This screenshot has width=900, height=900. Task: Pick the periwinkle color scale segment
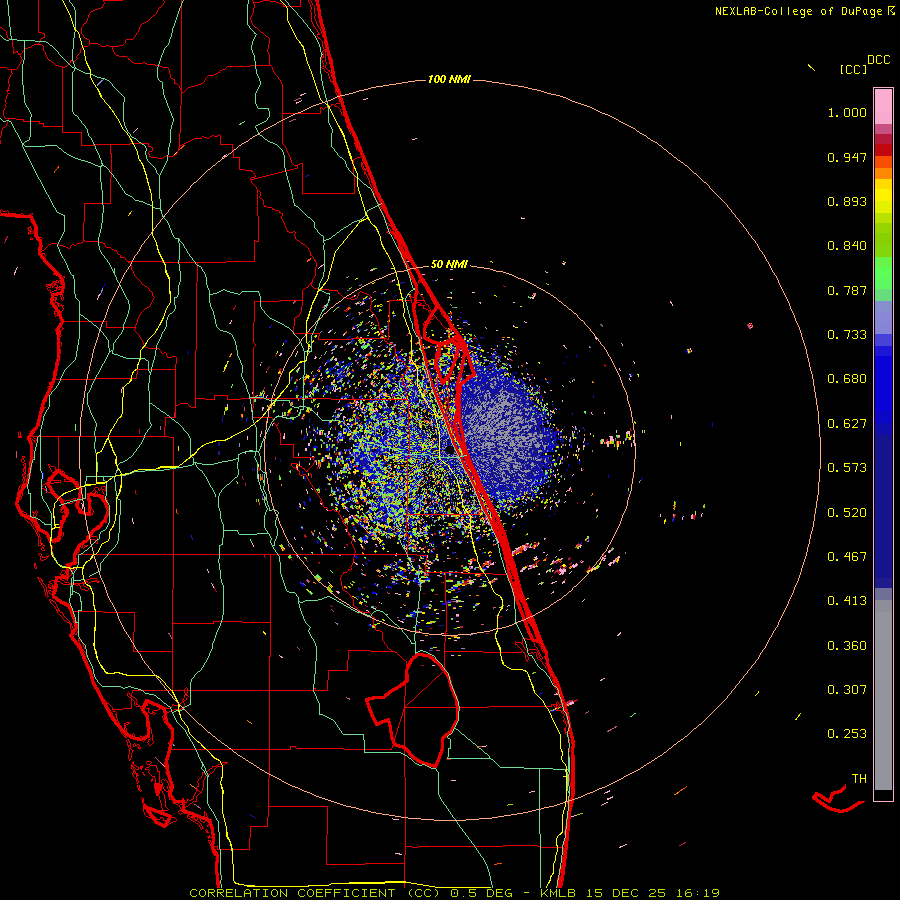[883, 317]
